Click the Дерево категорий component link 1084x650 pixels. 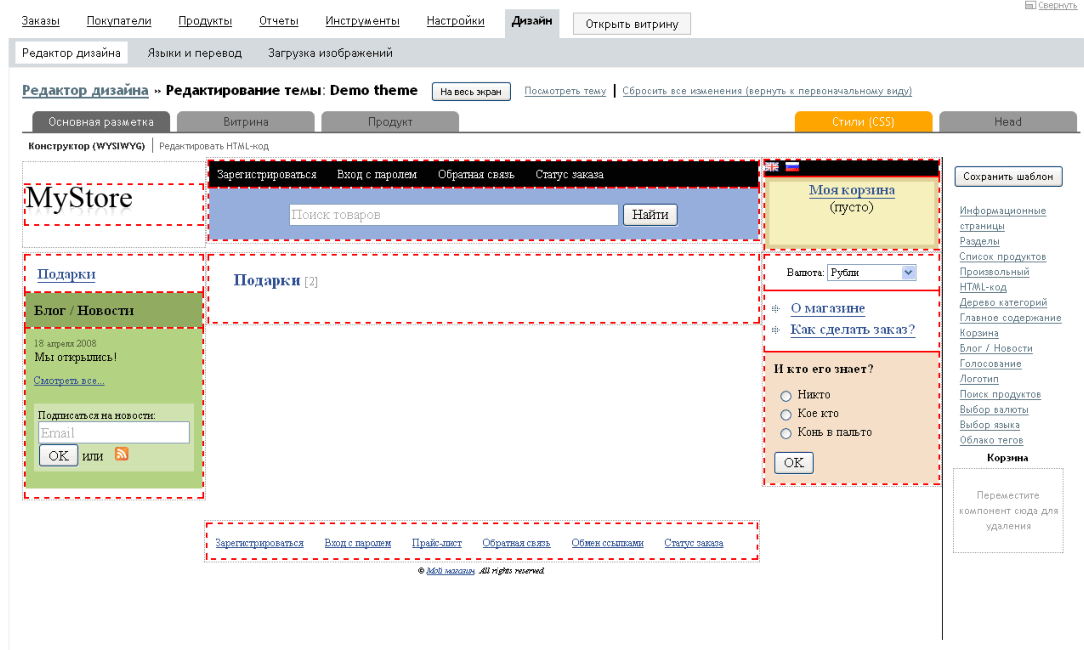click(x=1003, y=303)
